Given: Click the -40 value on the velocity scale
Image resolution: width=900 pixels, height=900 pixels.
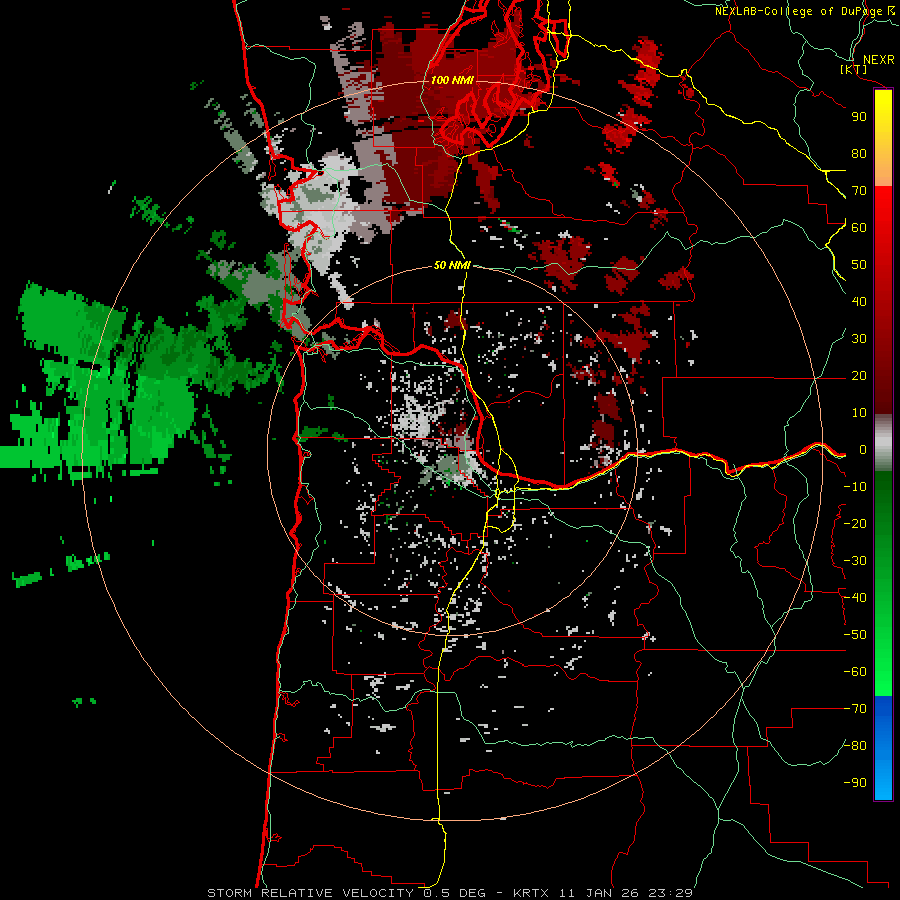Looking at the screenshot, I should coord(855,598).
